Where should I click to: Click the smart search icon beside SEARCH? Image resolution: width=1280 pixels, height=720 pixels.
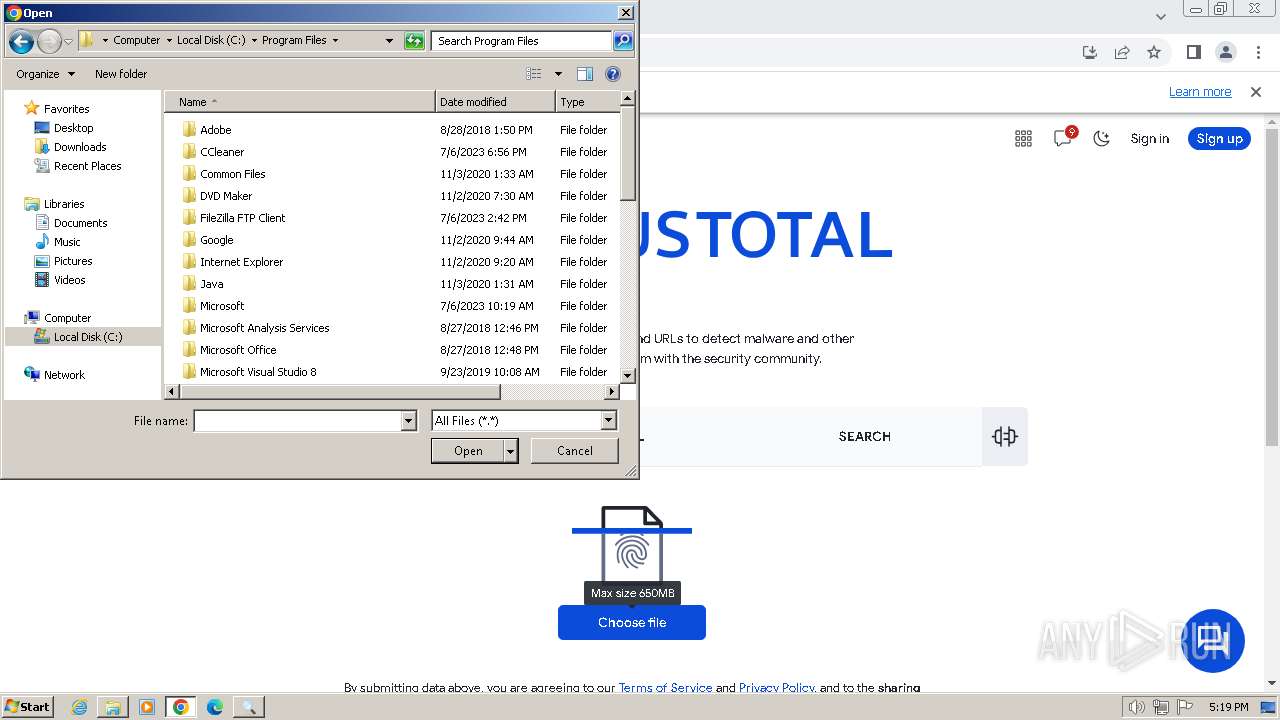pyautogui.click(x=1005, y=436)
